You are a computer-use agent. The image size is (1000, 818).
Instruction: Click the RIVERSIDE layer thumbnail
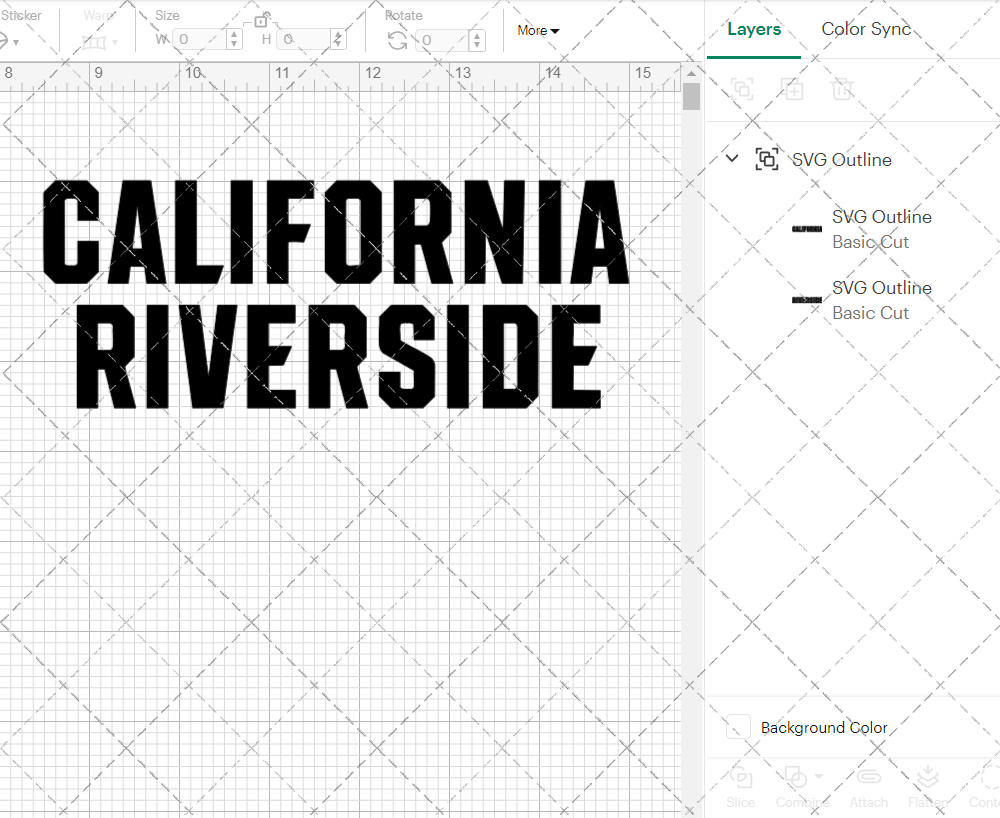(x=806, y=299)
